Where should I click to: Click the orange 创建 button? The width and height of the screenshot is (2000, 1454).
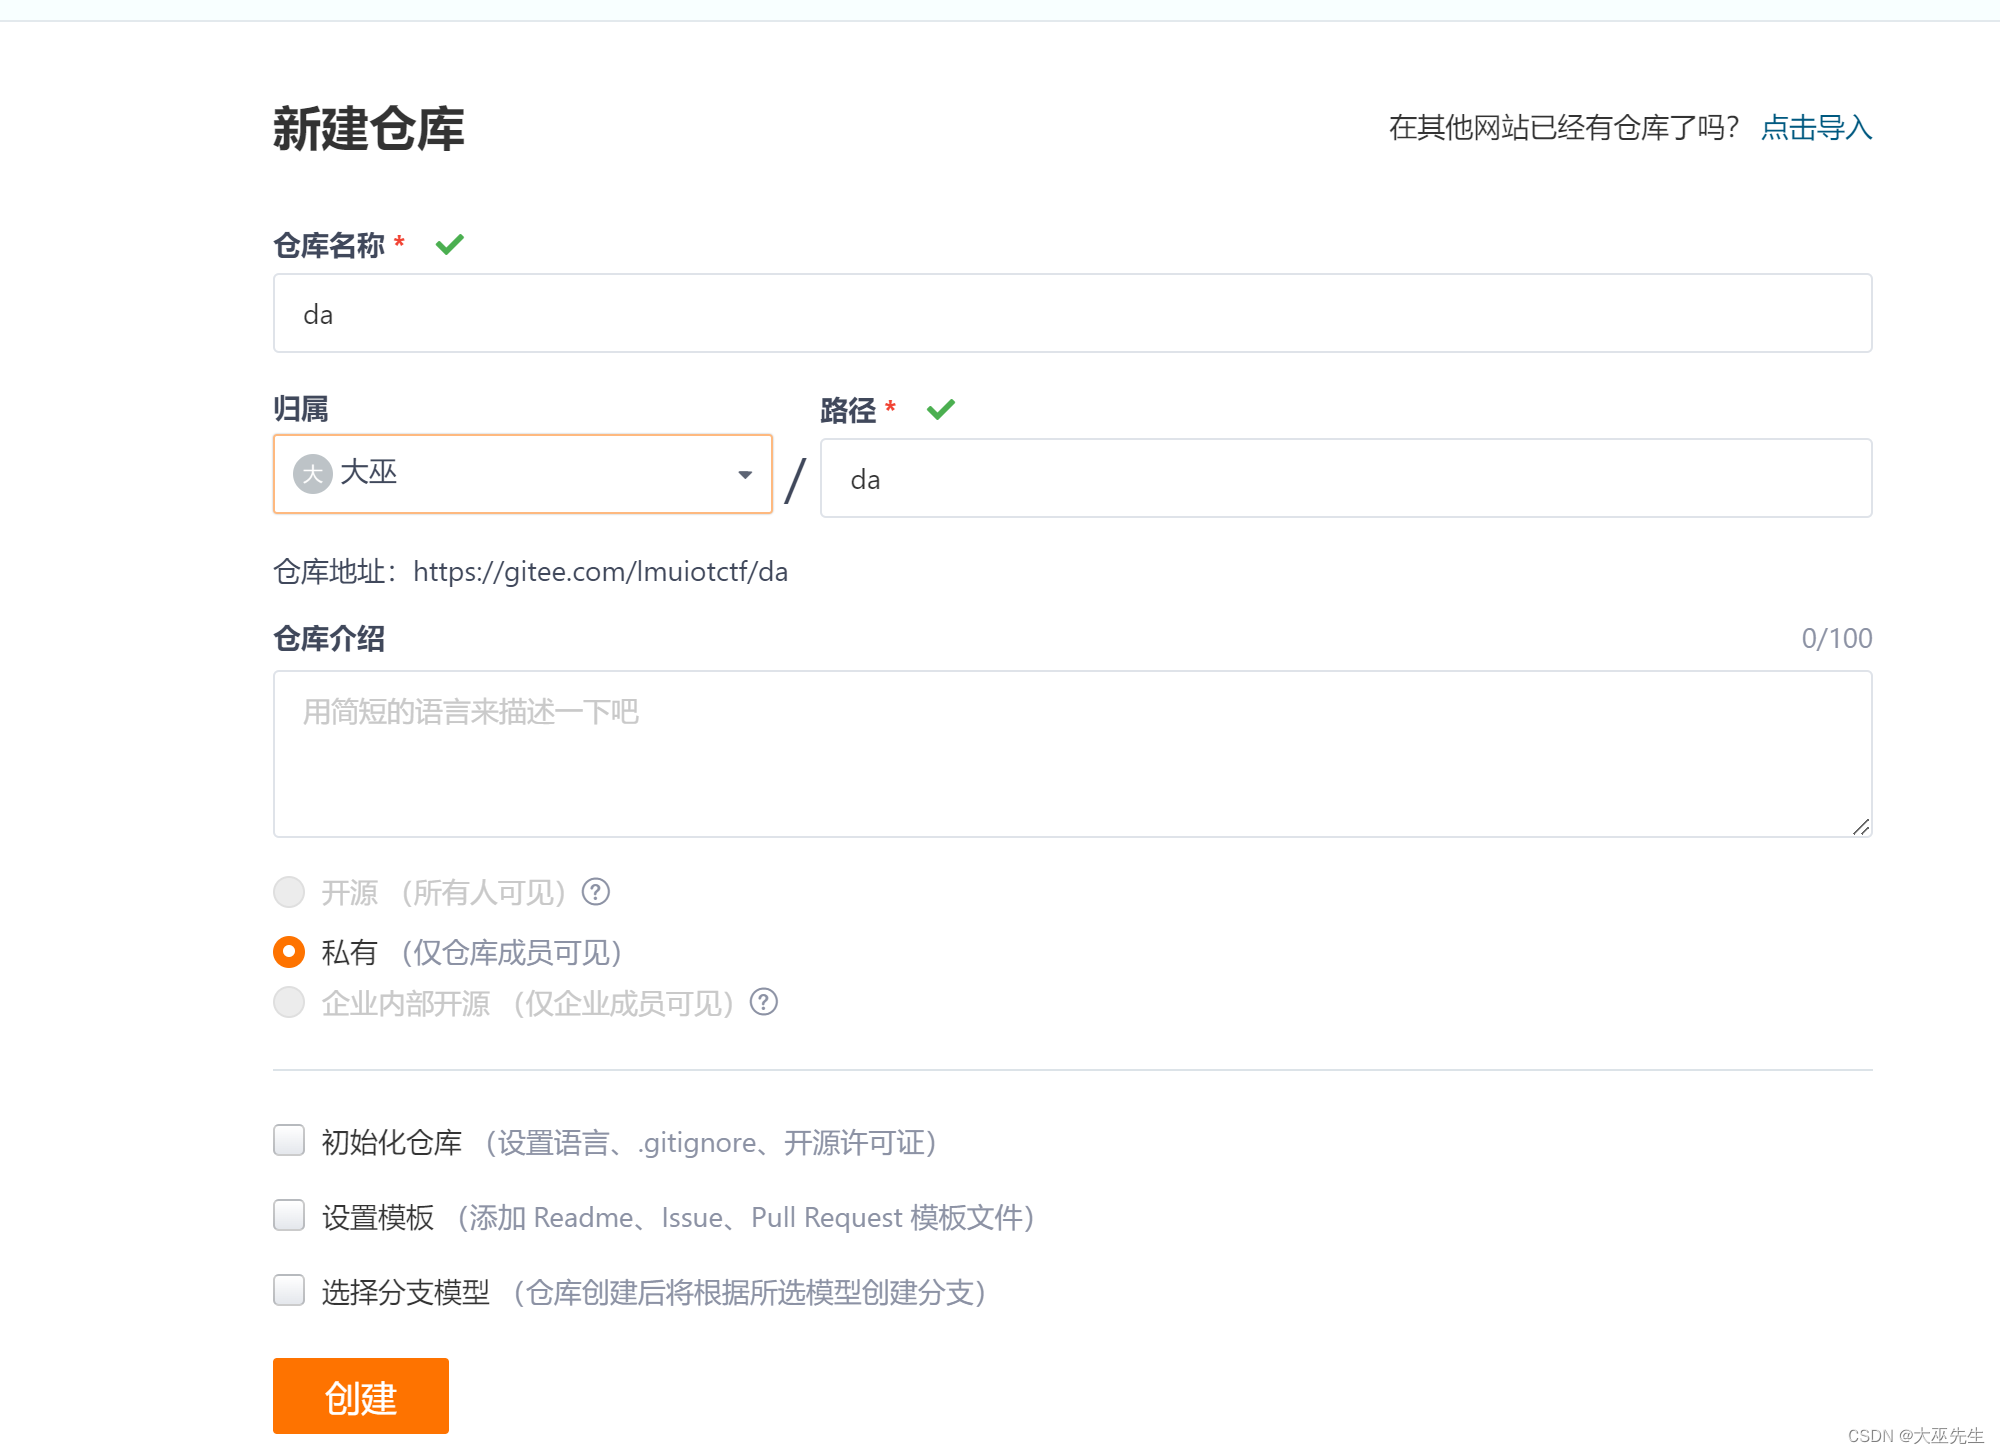pos(360,1396)
